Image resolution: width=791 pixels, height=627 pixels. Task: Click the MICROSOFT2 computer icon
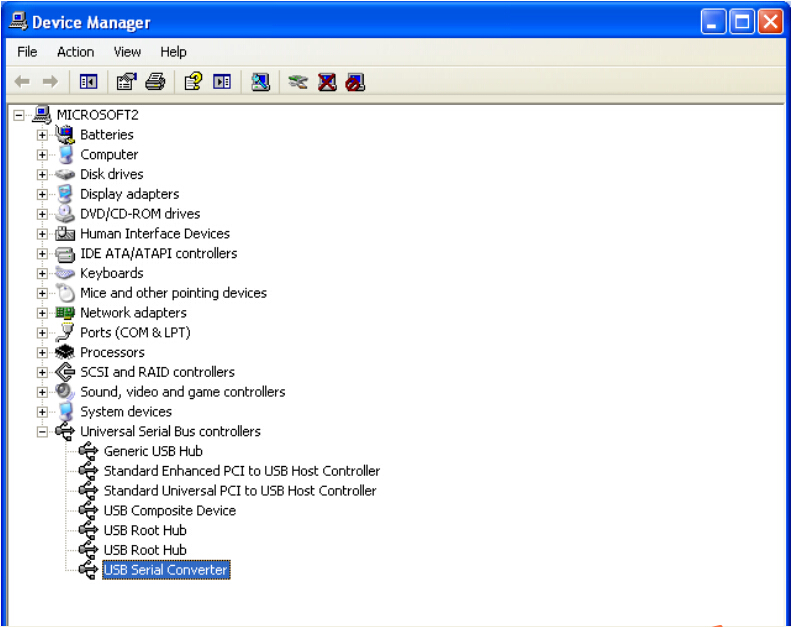pyautogui.click(x=41, y=115)
